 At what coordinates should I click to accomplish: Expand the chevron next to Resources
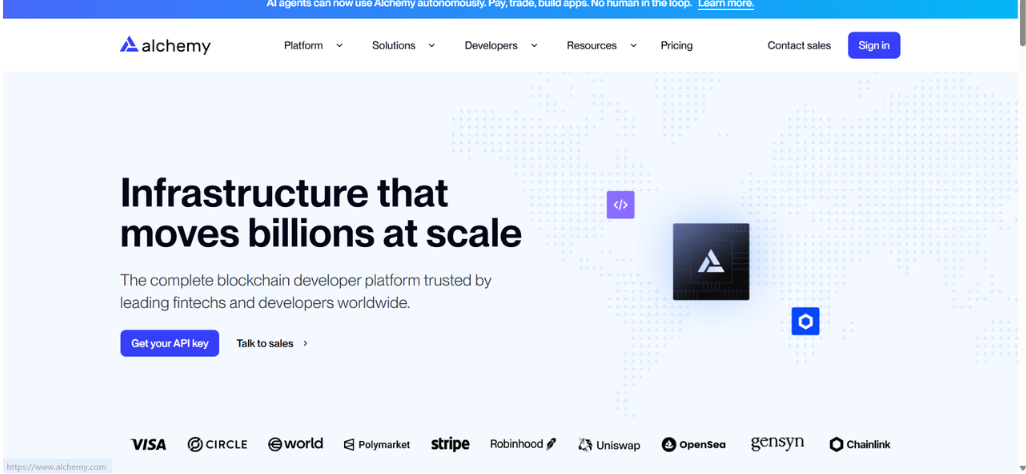pyautogui.click(x=633, y=46)
